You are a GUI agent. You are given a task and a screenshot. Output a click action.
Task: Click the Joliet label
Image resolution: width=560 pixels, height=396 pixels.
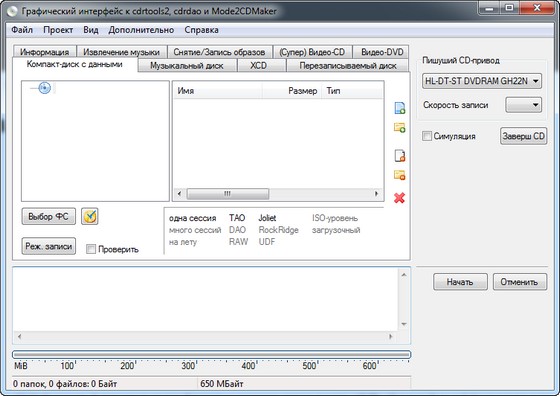pyautogui.click(x=267, y=218)
